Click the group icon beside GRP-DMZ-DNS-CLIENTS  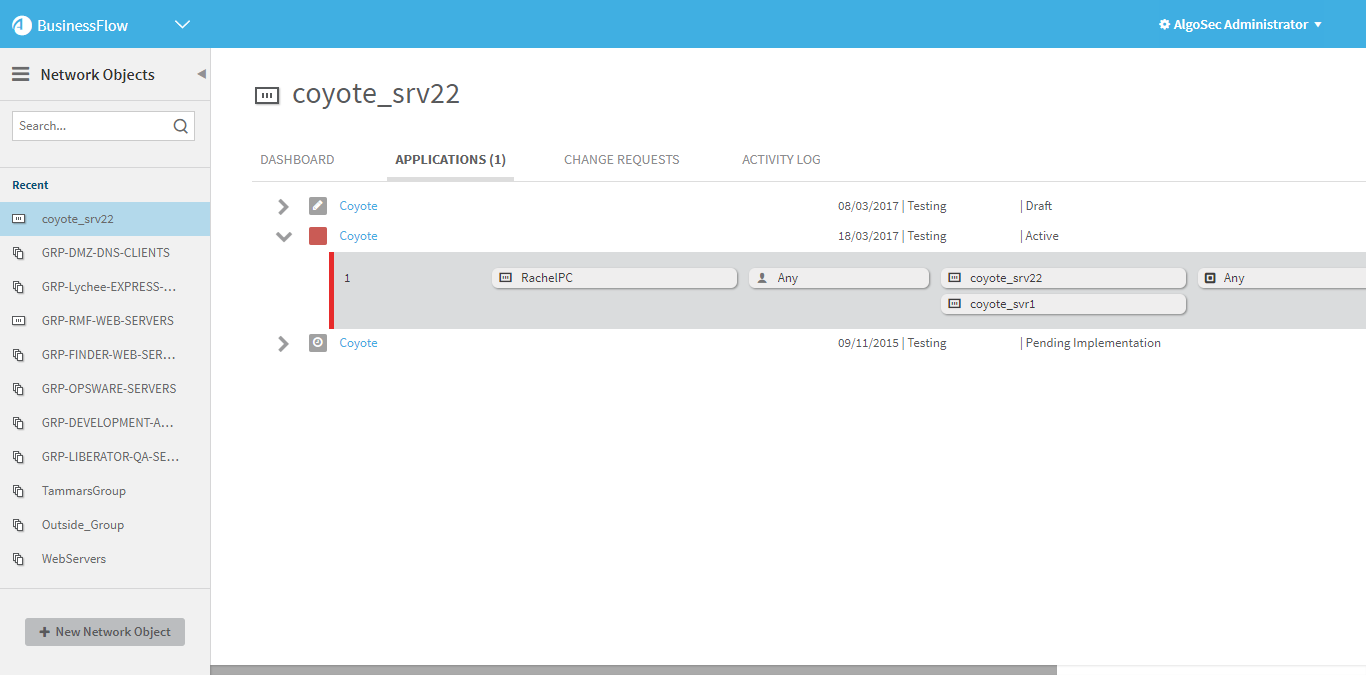19,253
